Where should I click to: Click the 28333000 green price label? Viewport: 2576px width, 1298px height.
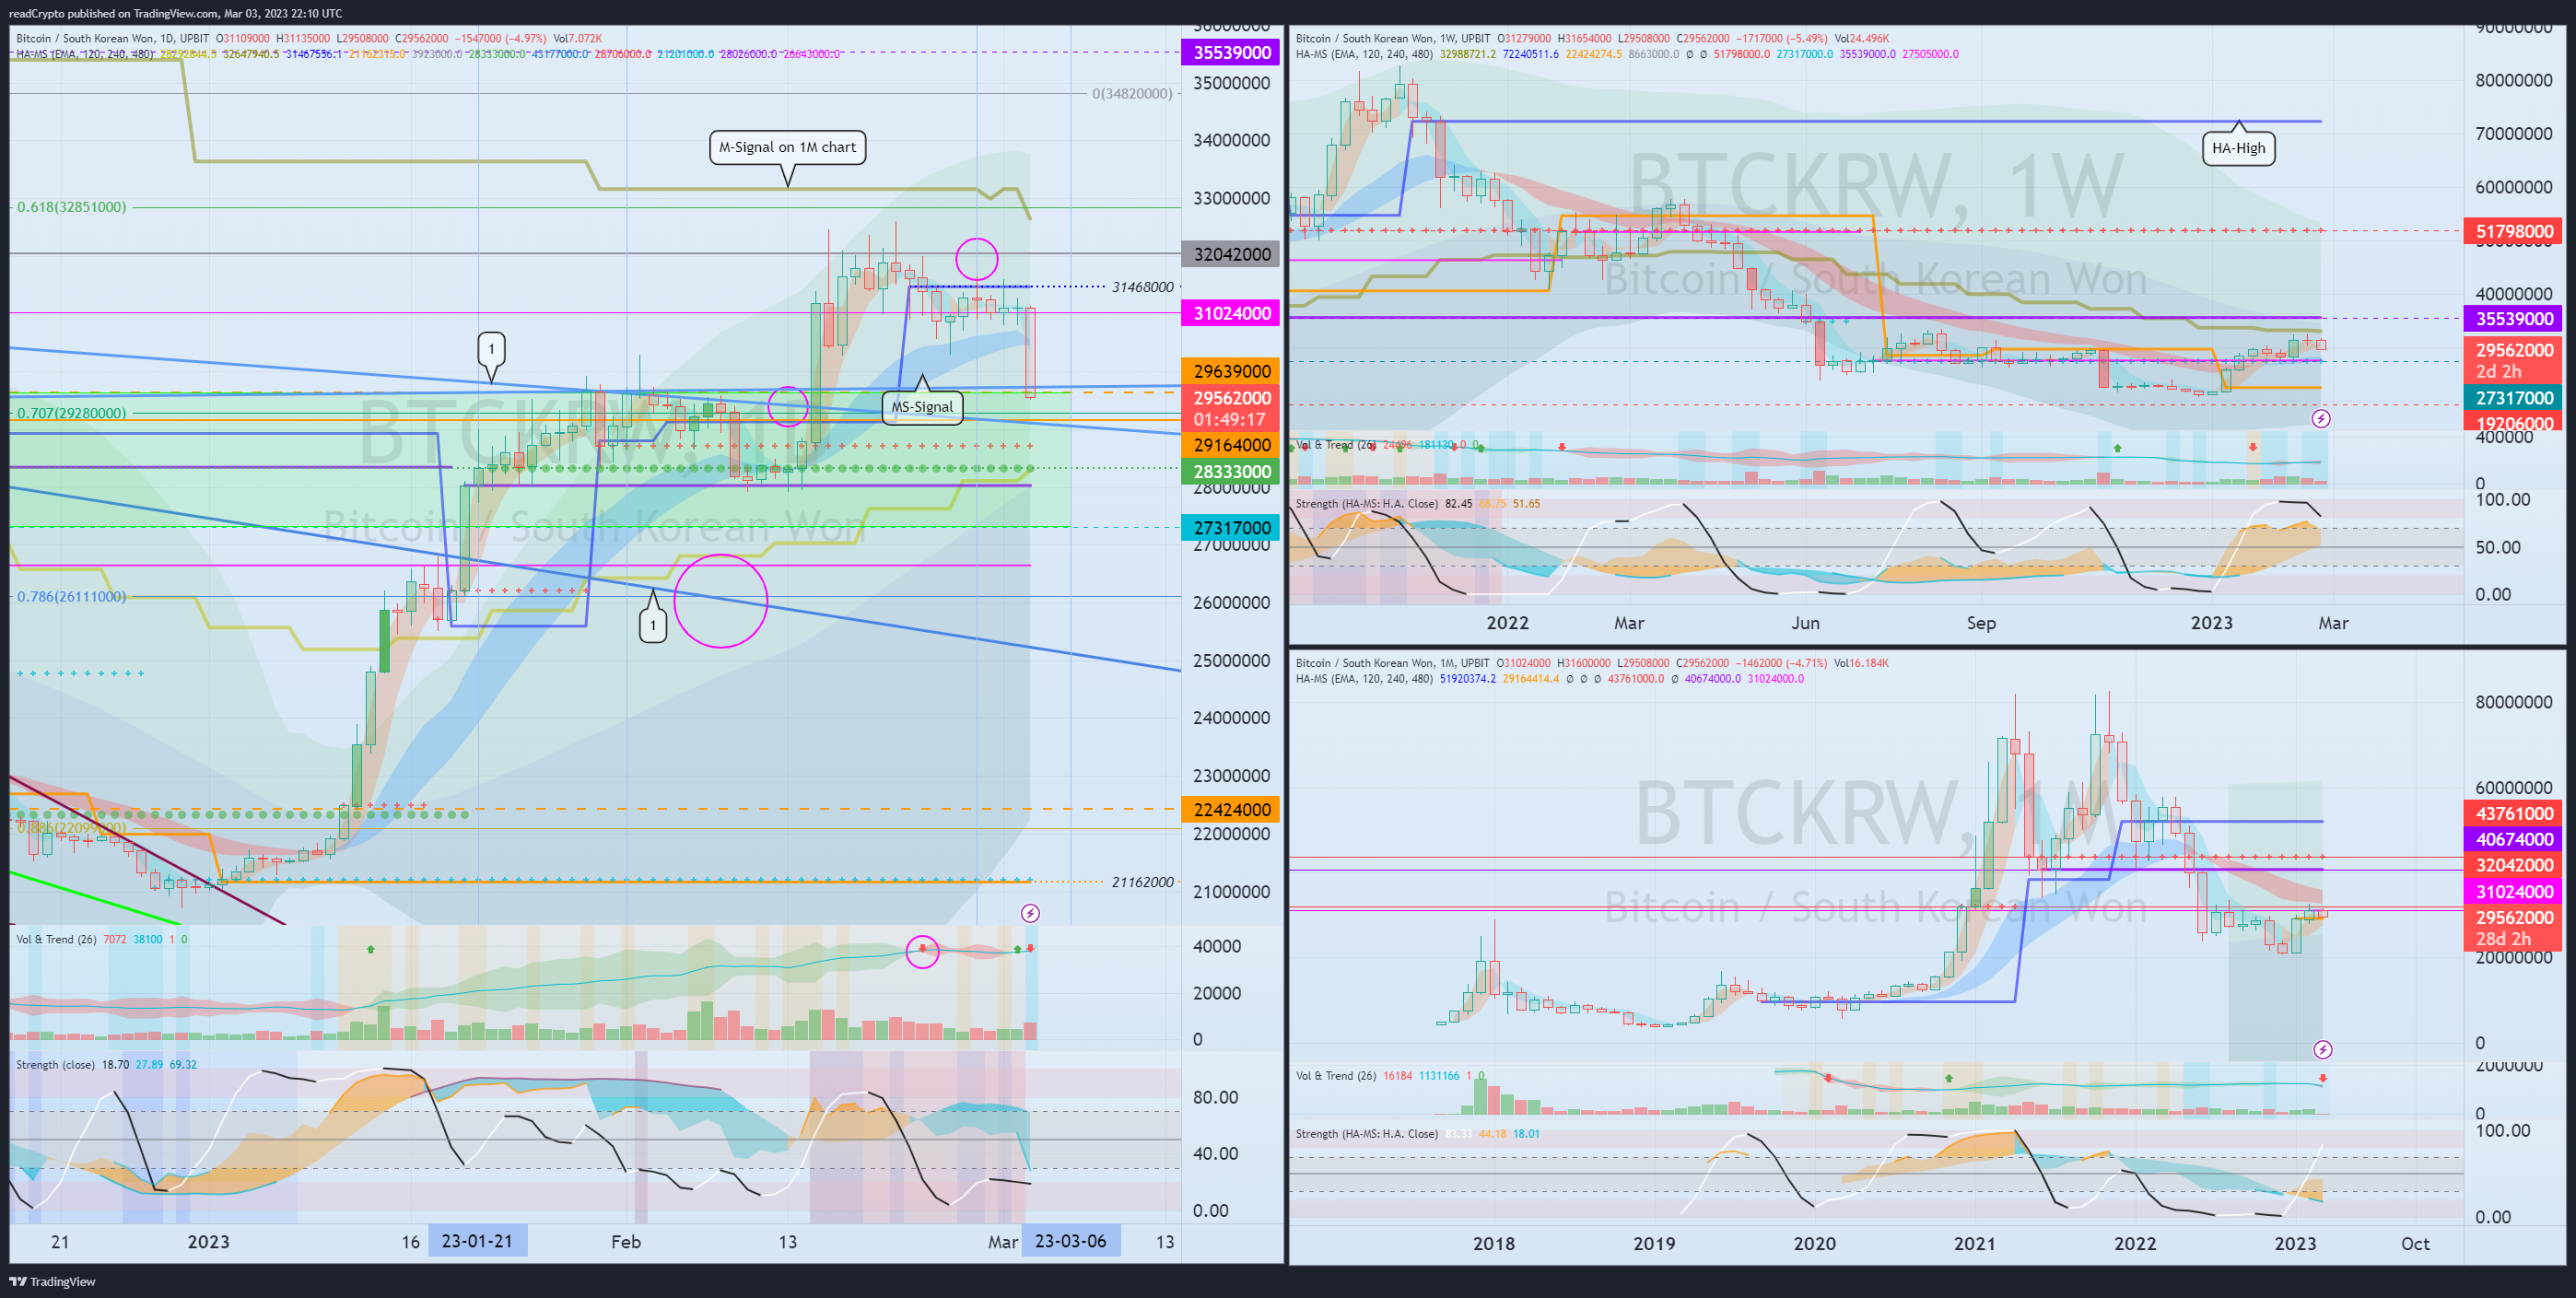point(1231,471)
